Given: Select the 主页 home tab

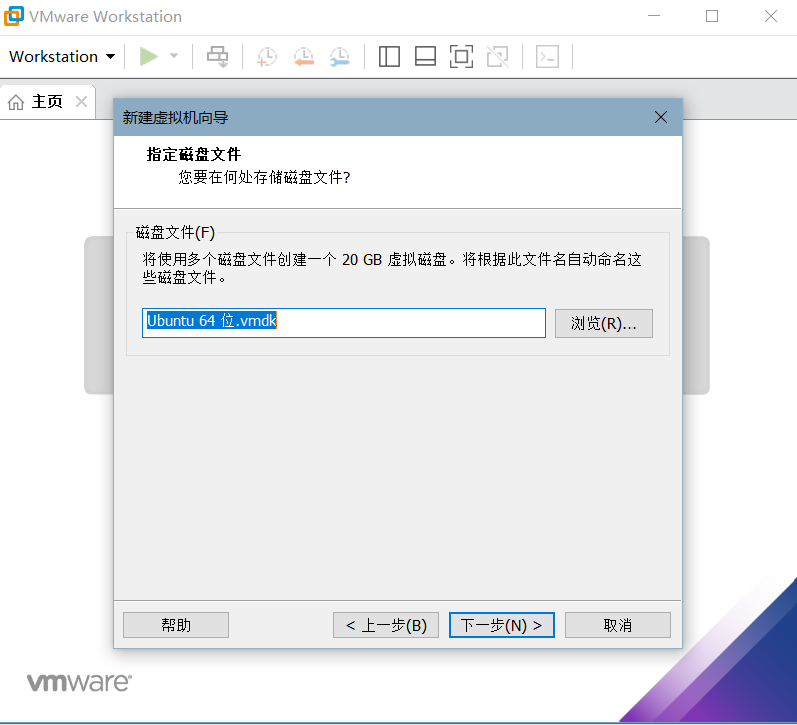Looking at the screenshot, I should click(47, 102).
